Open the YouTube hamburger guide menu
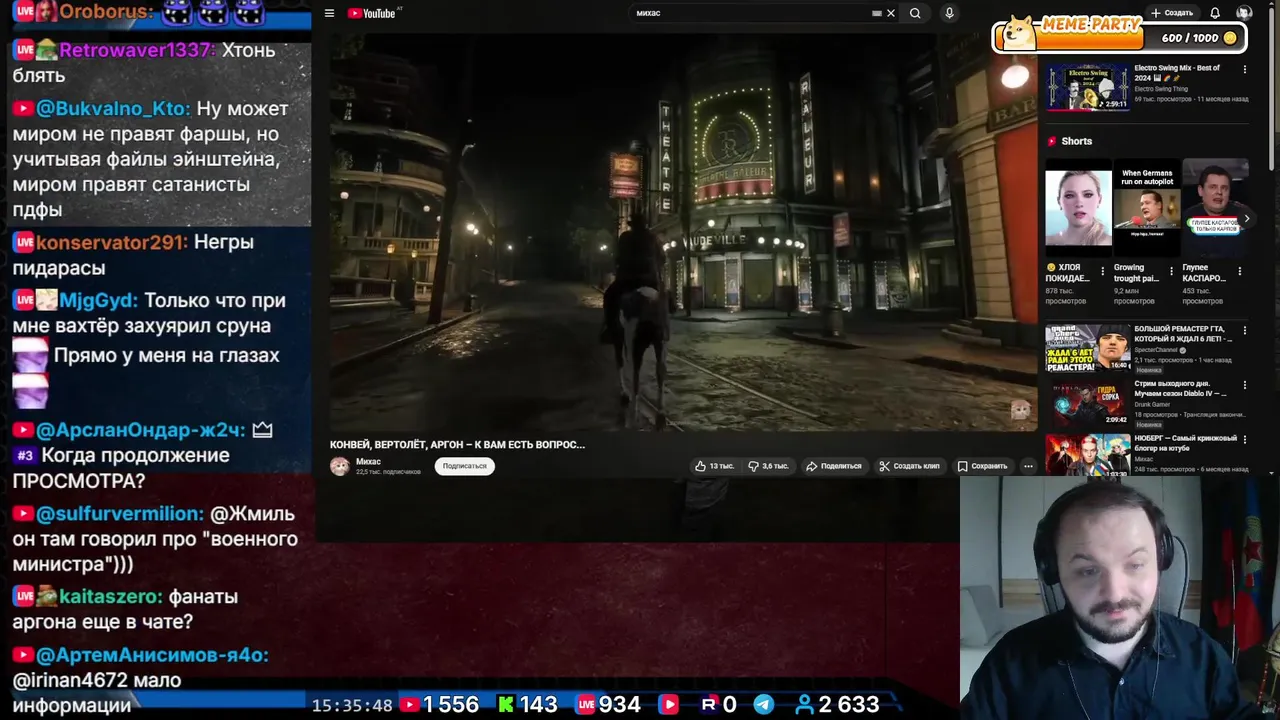Viewport: 1280px width, 720px height. coord(329,13)
